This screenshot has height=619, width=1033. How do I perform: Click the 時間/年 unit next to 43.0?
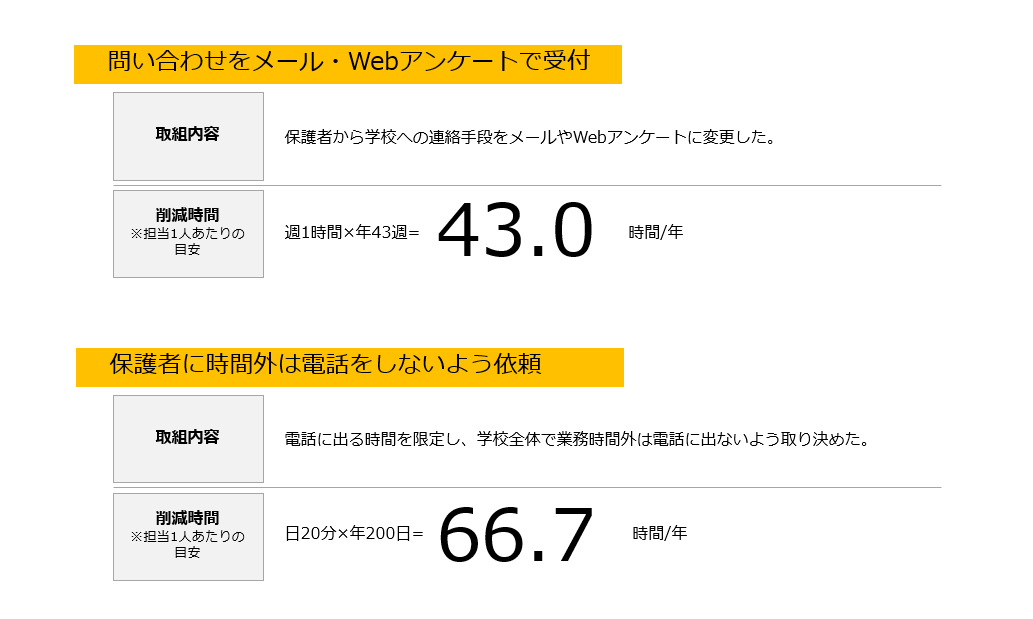pos(656,233)
